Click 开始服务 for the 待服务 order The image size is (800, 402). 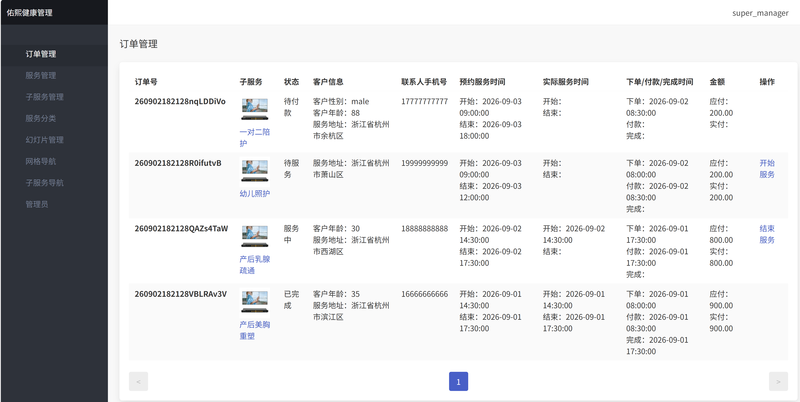(x=767, y=169)
